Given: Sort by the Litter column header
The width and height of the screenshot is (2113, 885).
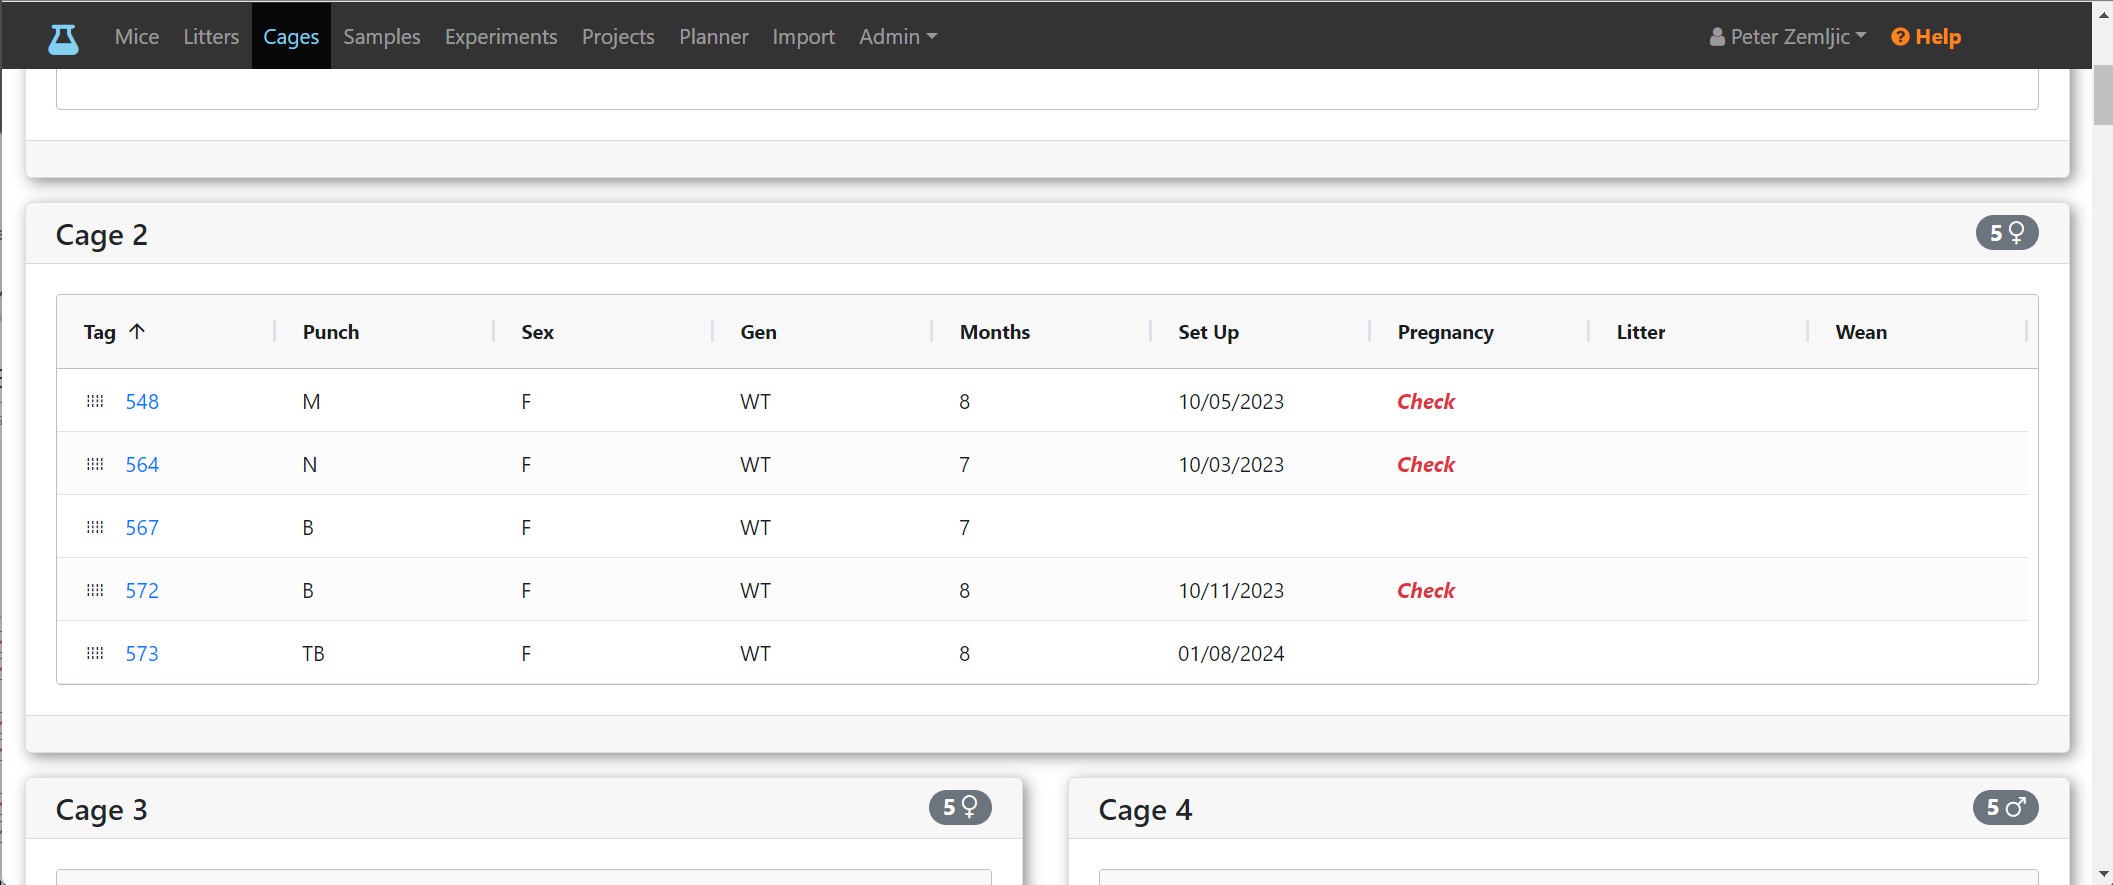Looking at the screenshot, I should click(1641, 332).
